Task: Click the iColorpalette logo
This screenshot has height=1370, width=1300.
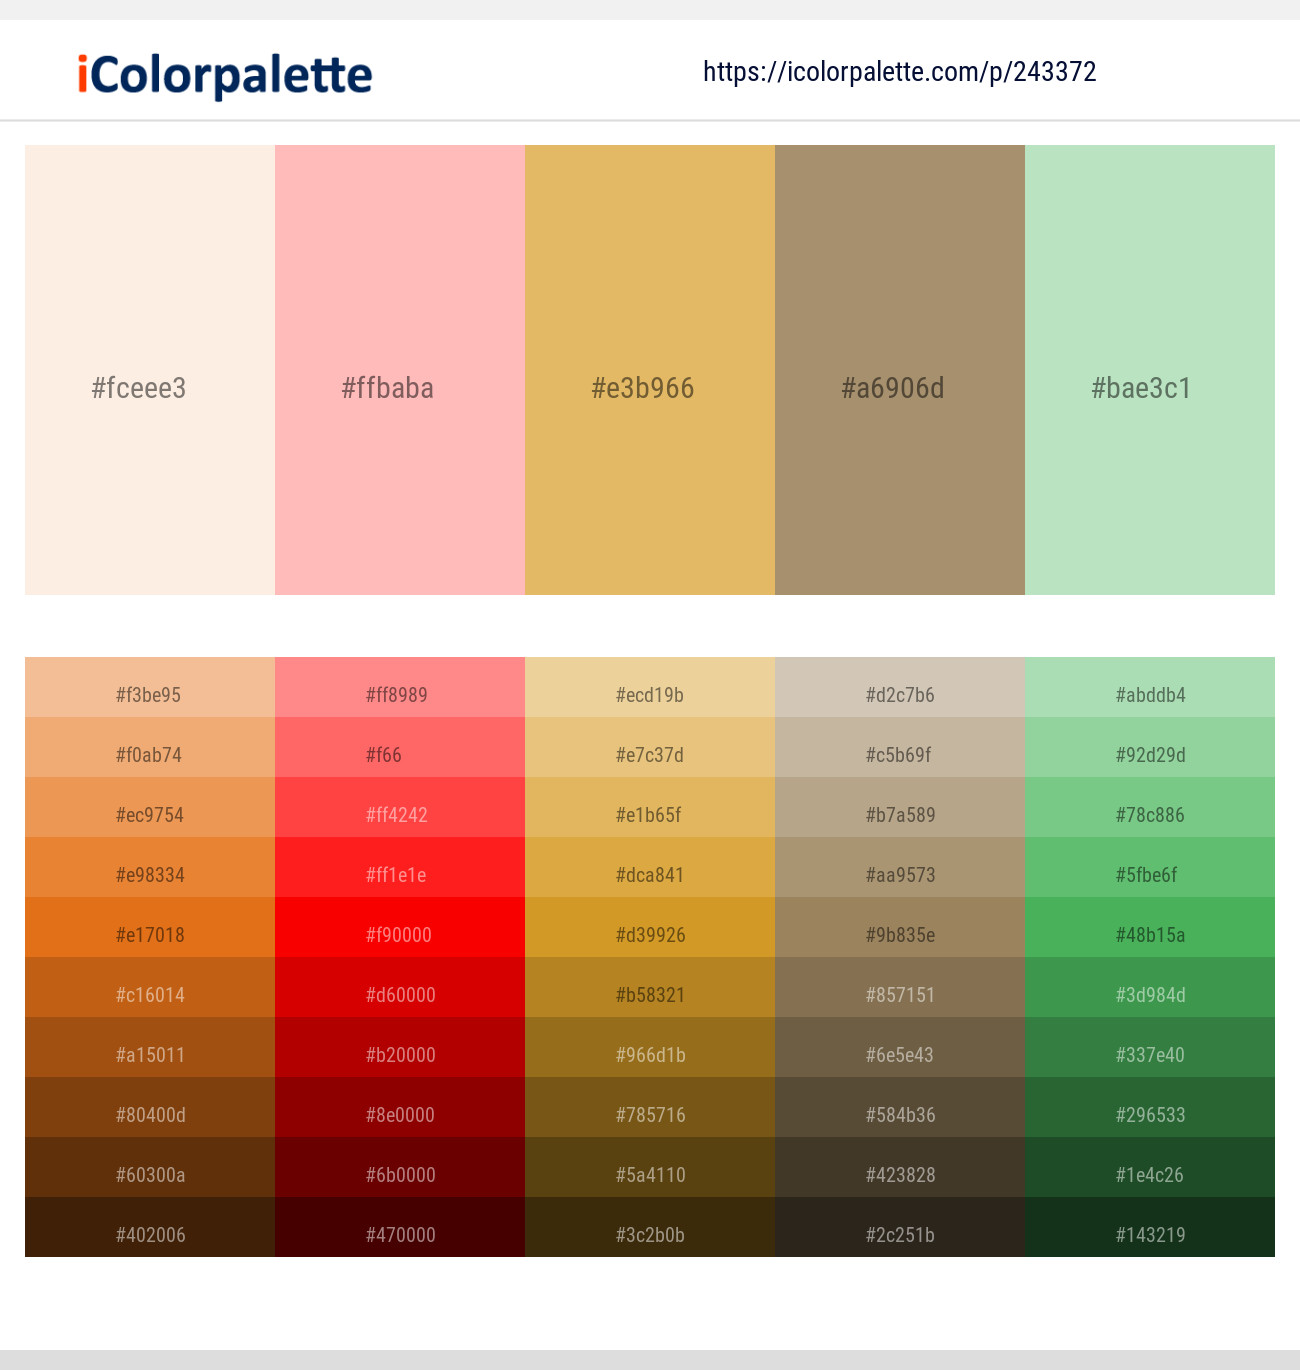Action: coord(225,76)
